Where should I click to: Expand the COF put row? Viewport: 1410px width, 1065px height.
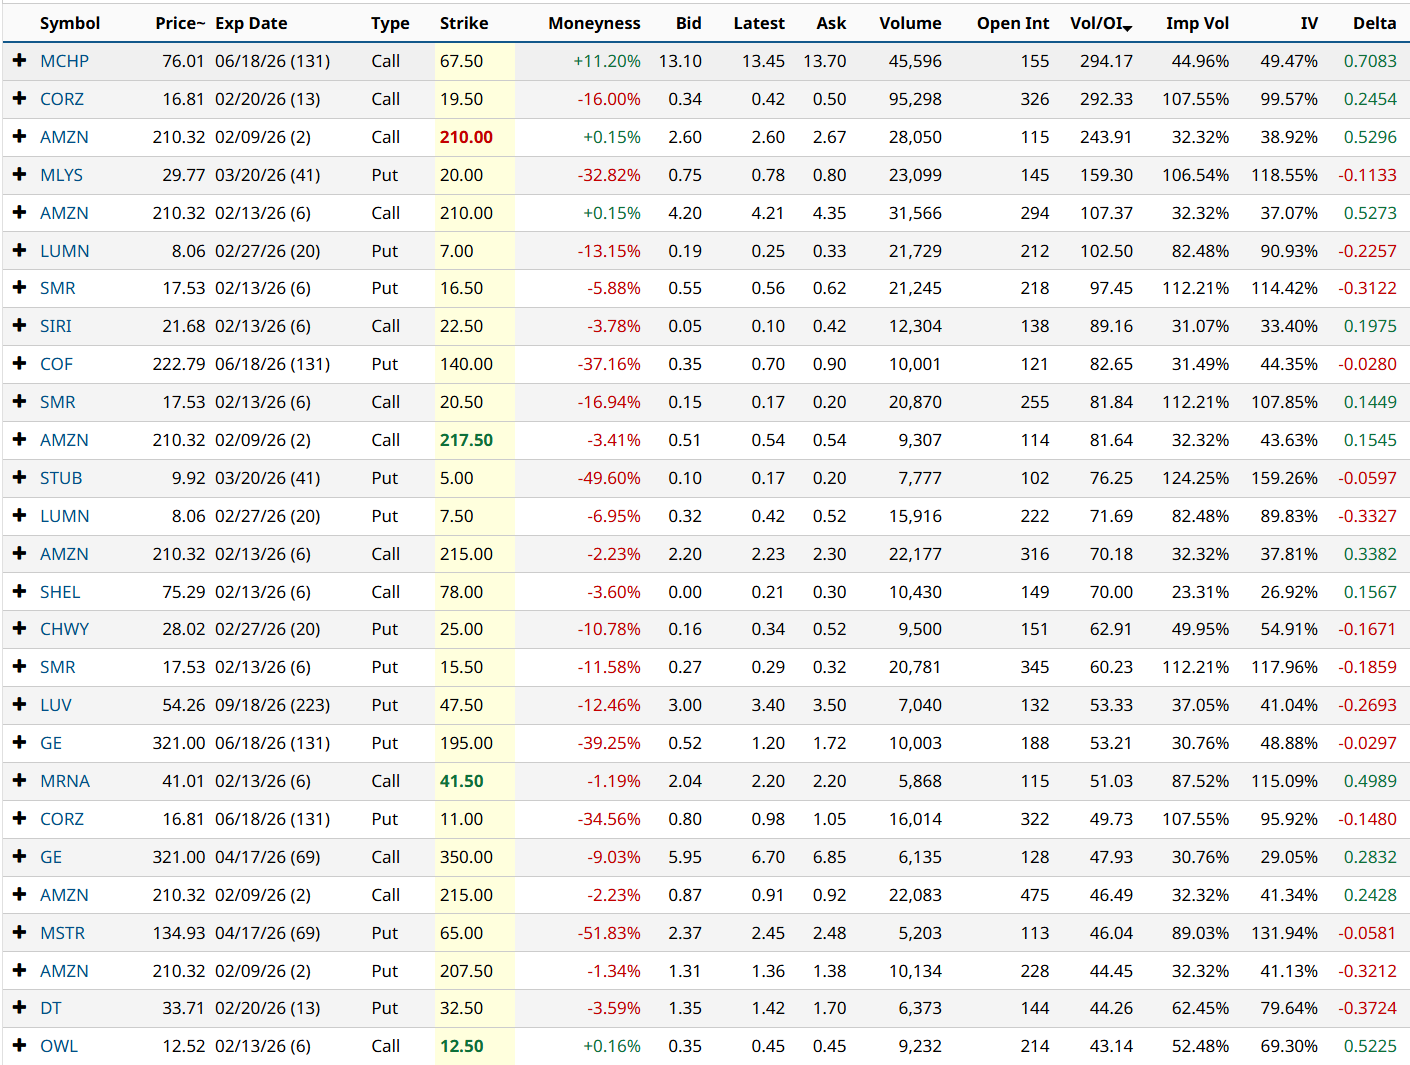[19, 364]
